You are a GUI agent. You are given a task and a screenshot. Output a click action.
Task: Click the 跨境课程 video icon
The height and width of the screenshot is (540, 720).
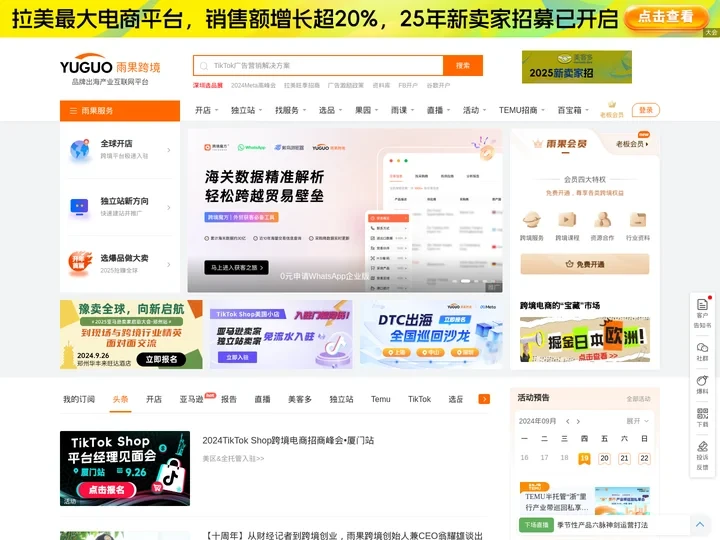point(567,220)
